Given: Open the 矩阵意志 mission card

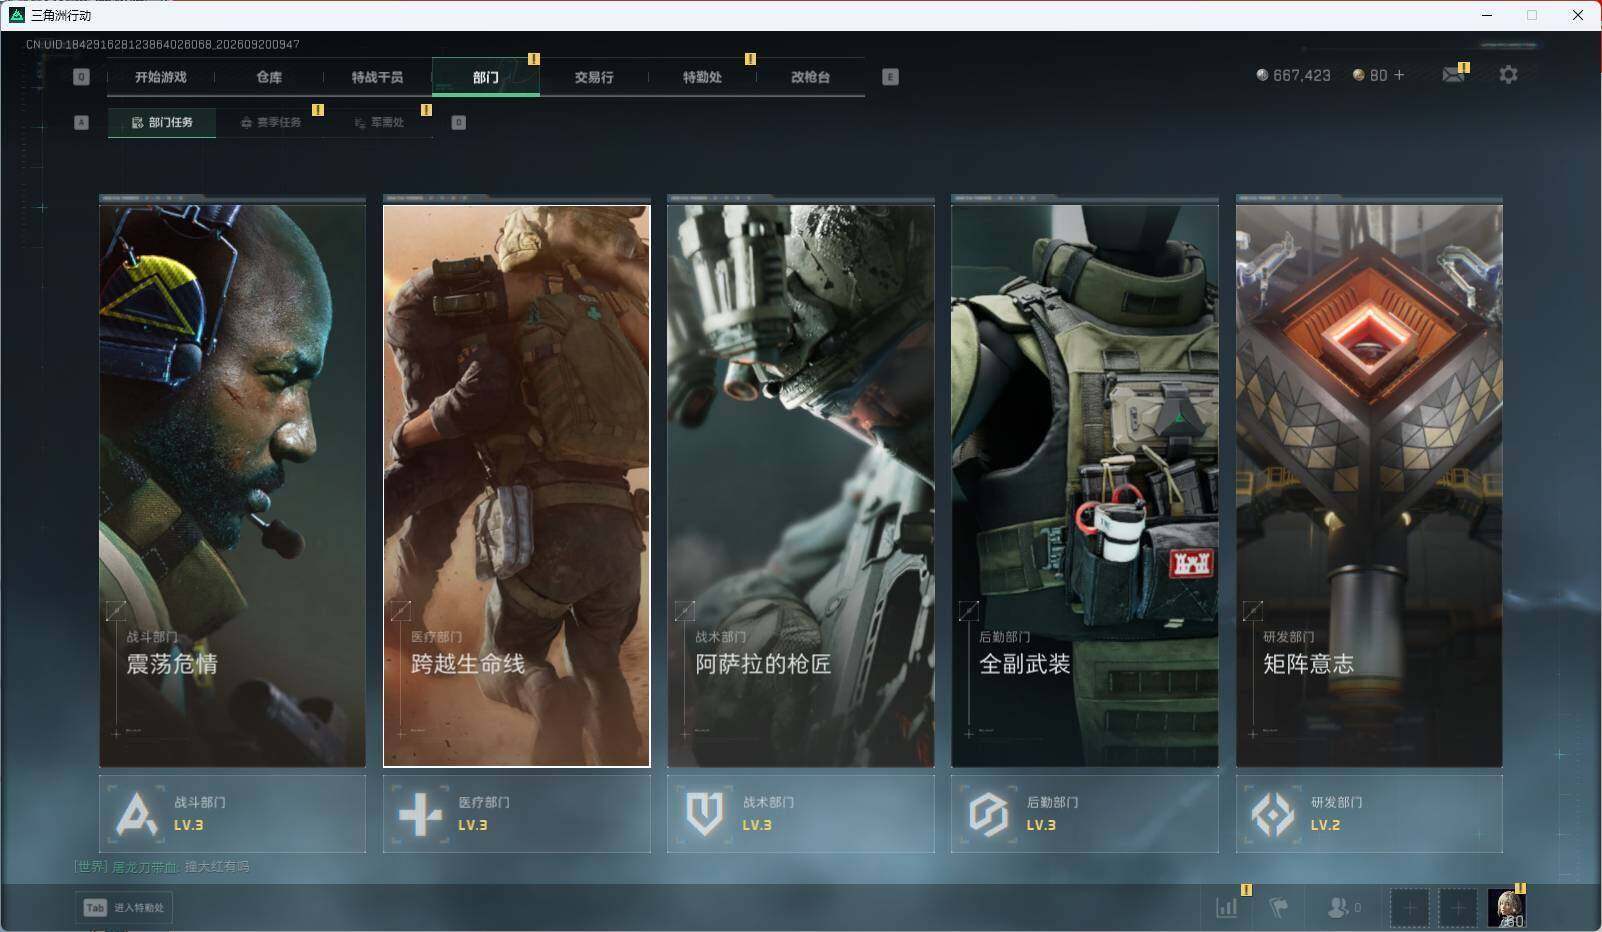Looking at the screenshot, I should click(x=1369, y=486).
